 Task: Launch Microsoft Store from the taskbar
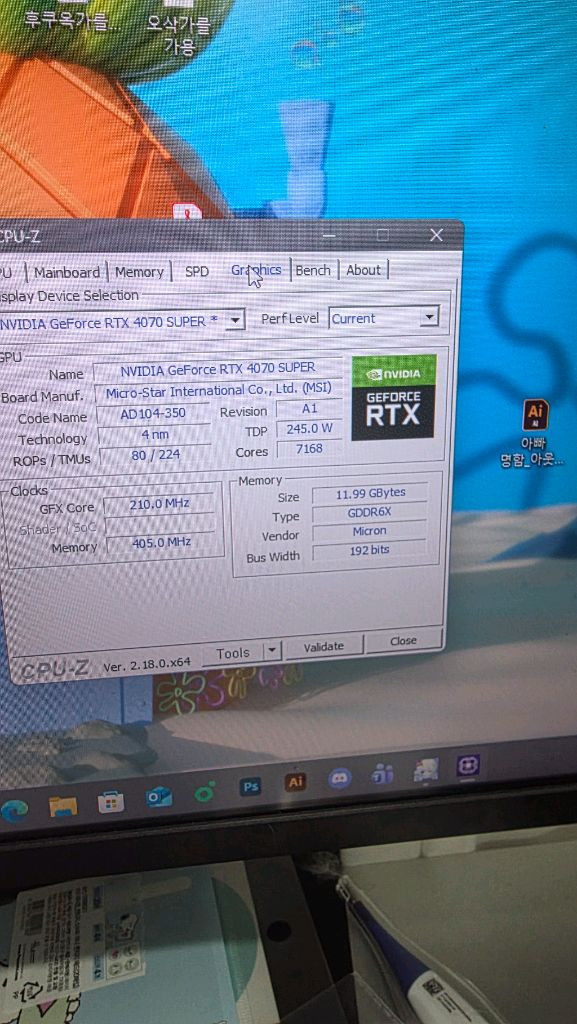111,802
